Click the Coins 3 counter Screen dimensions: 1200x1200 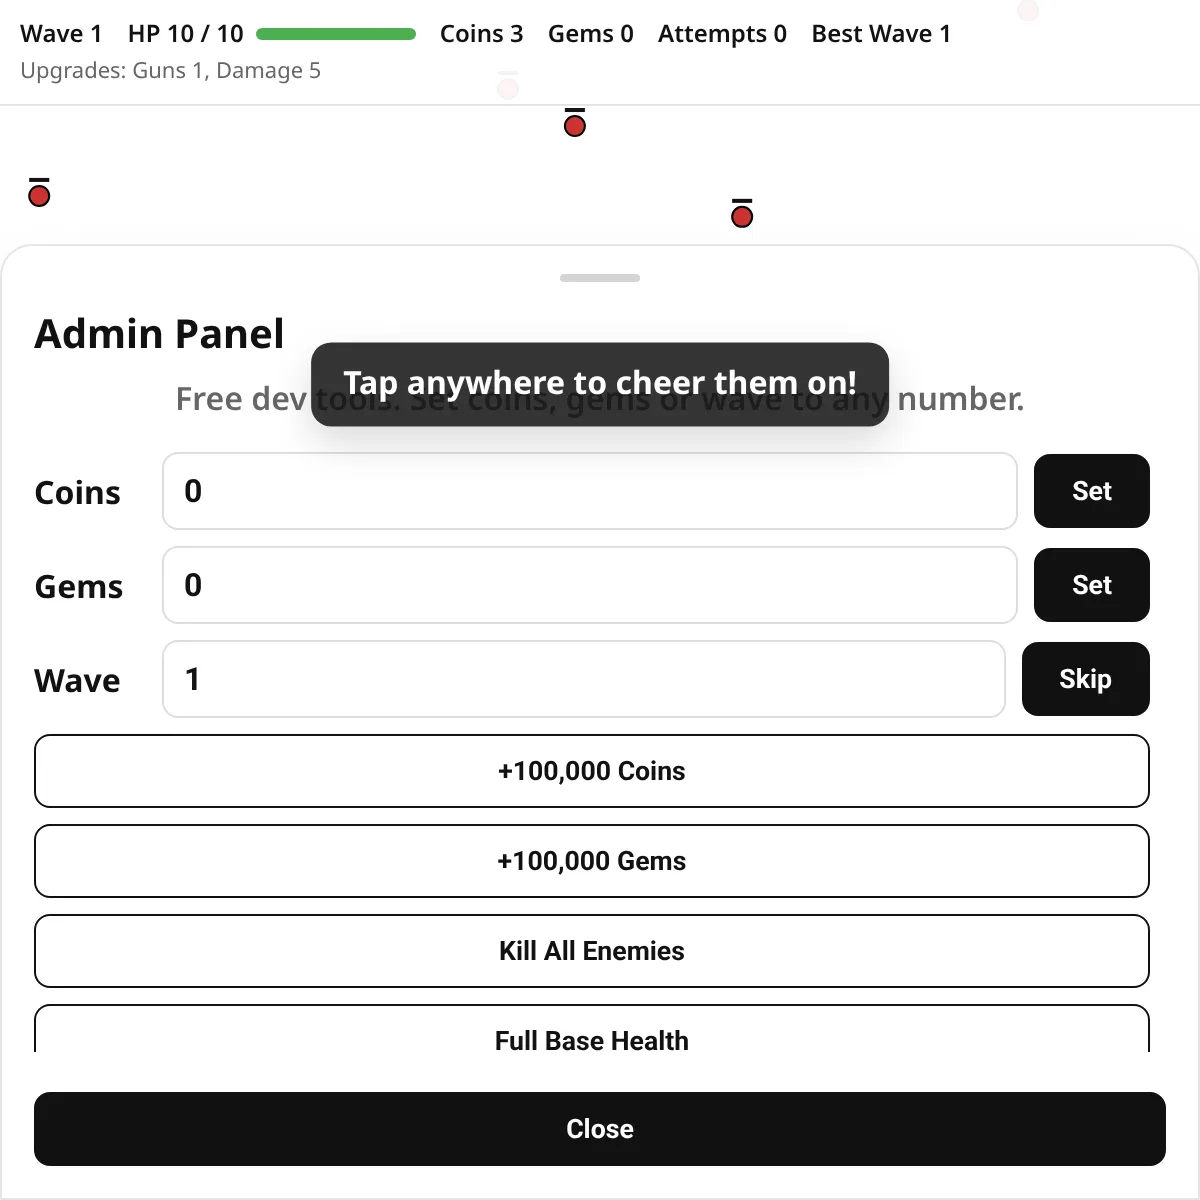coord(482,34)
